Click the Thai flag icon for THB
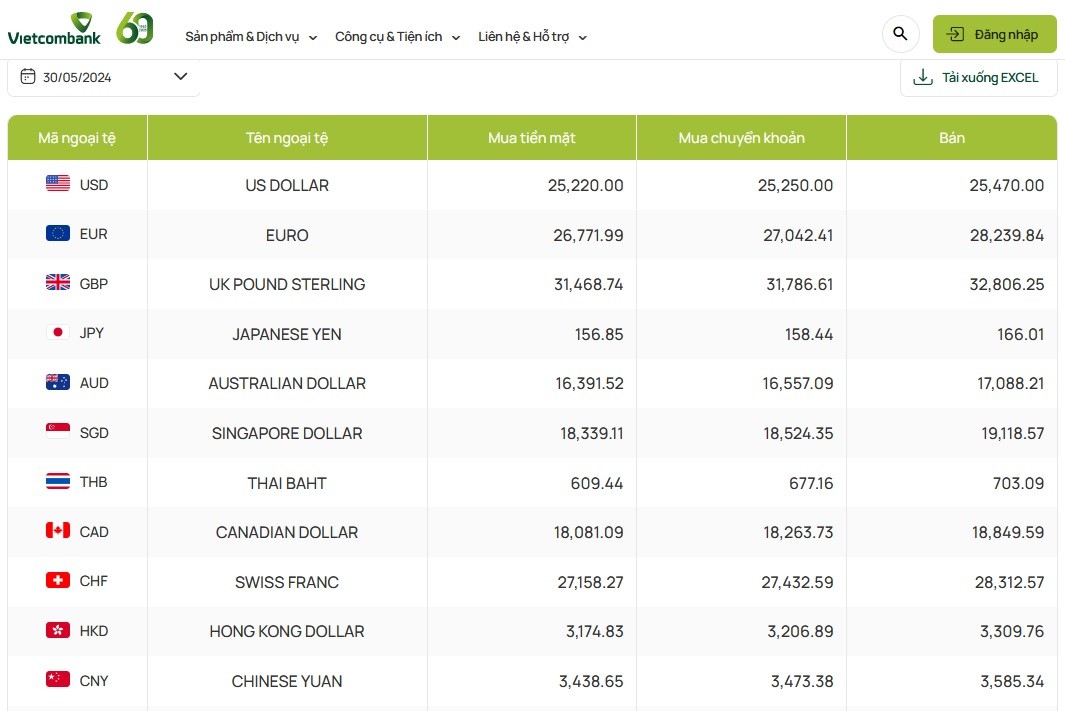The width and height of the screenshot is (1065, 711). pyautogui.click(x=58, y=482)
